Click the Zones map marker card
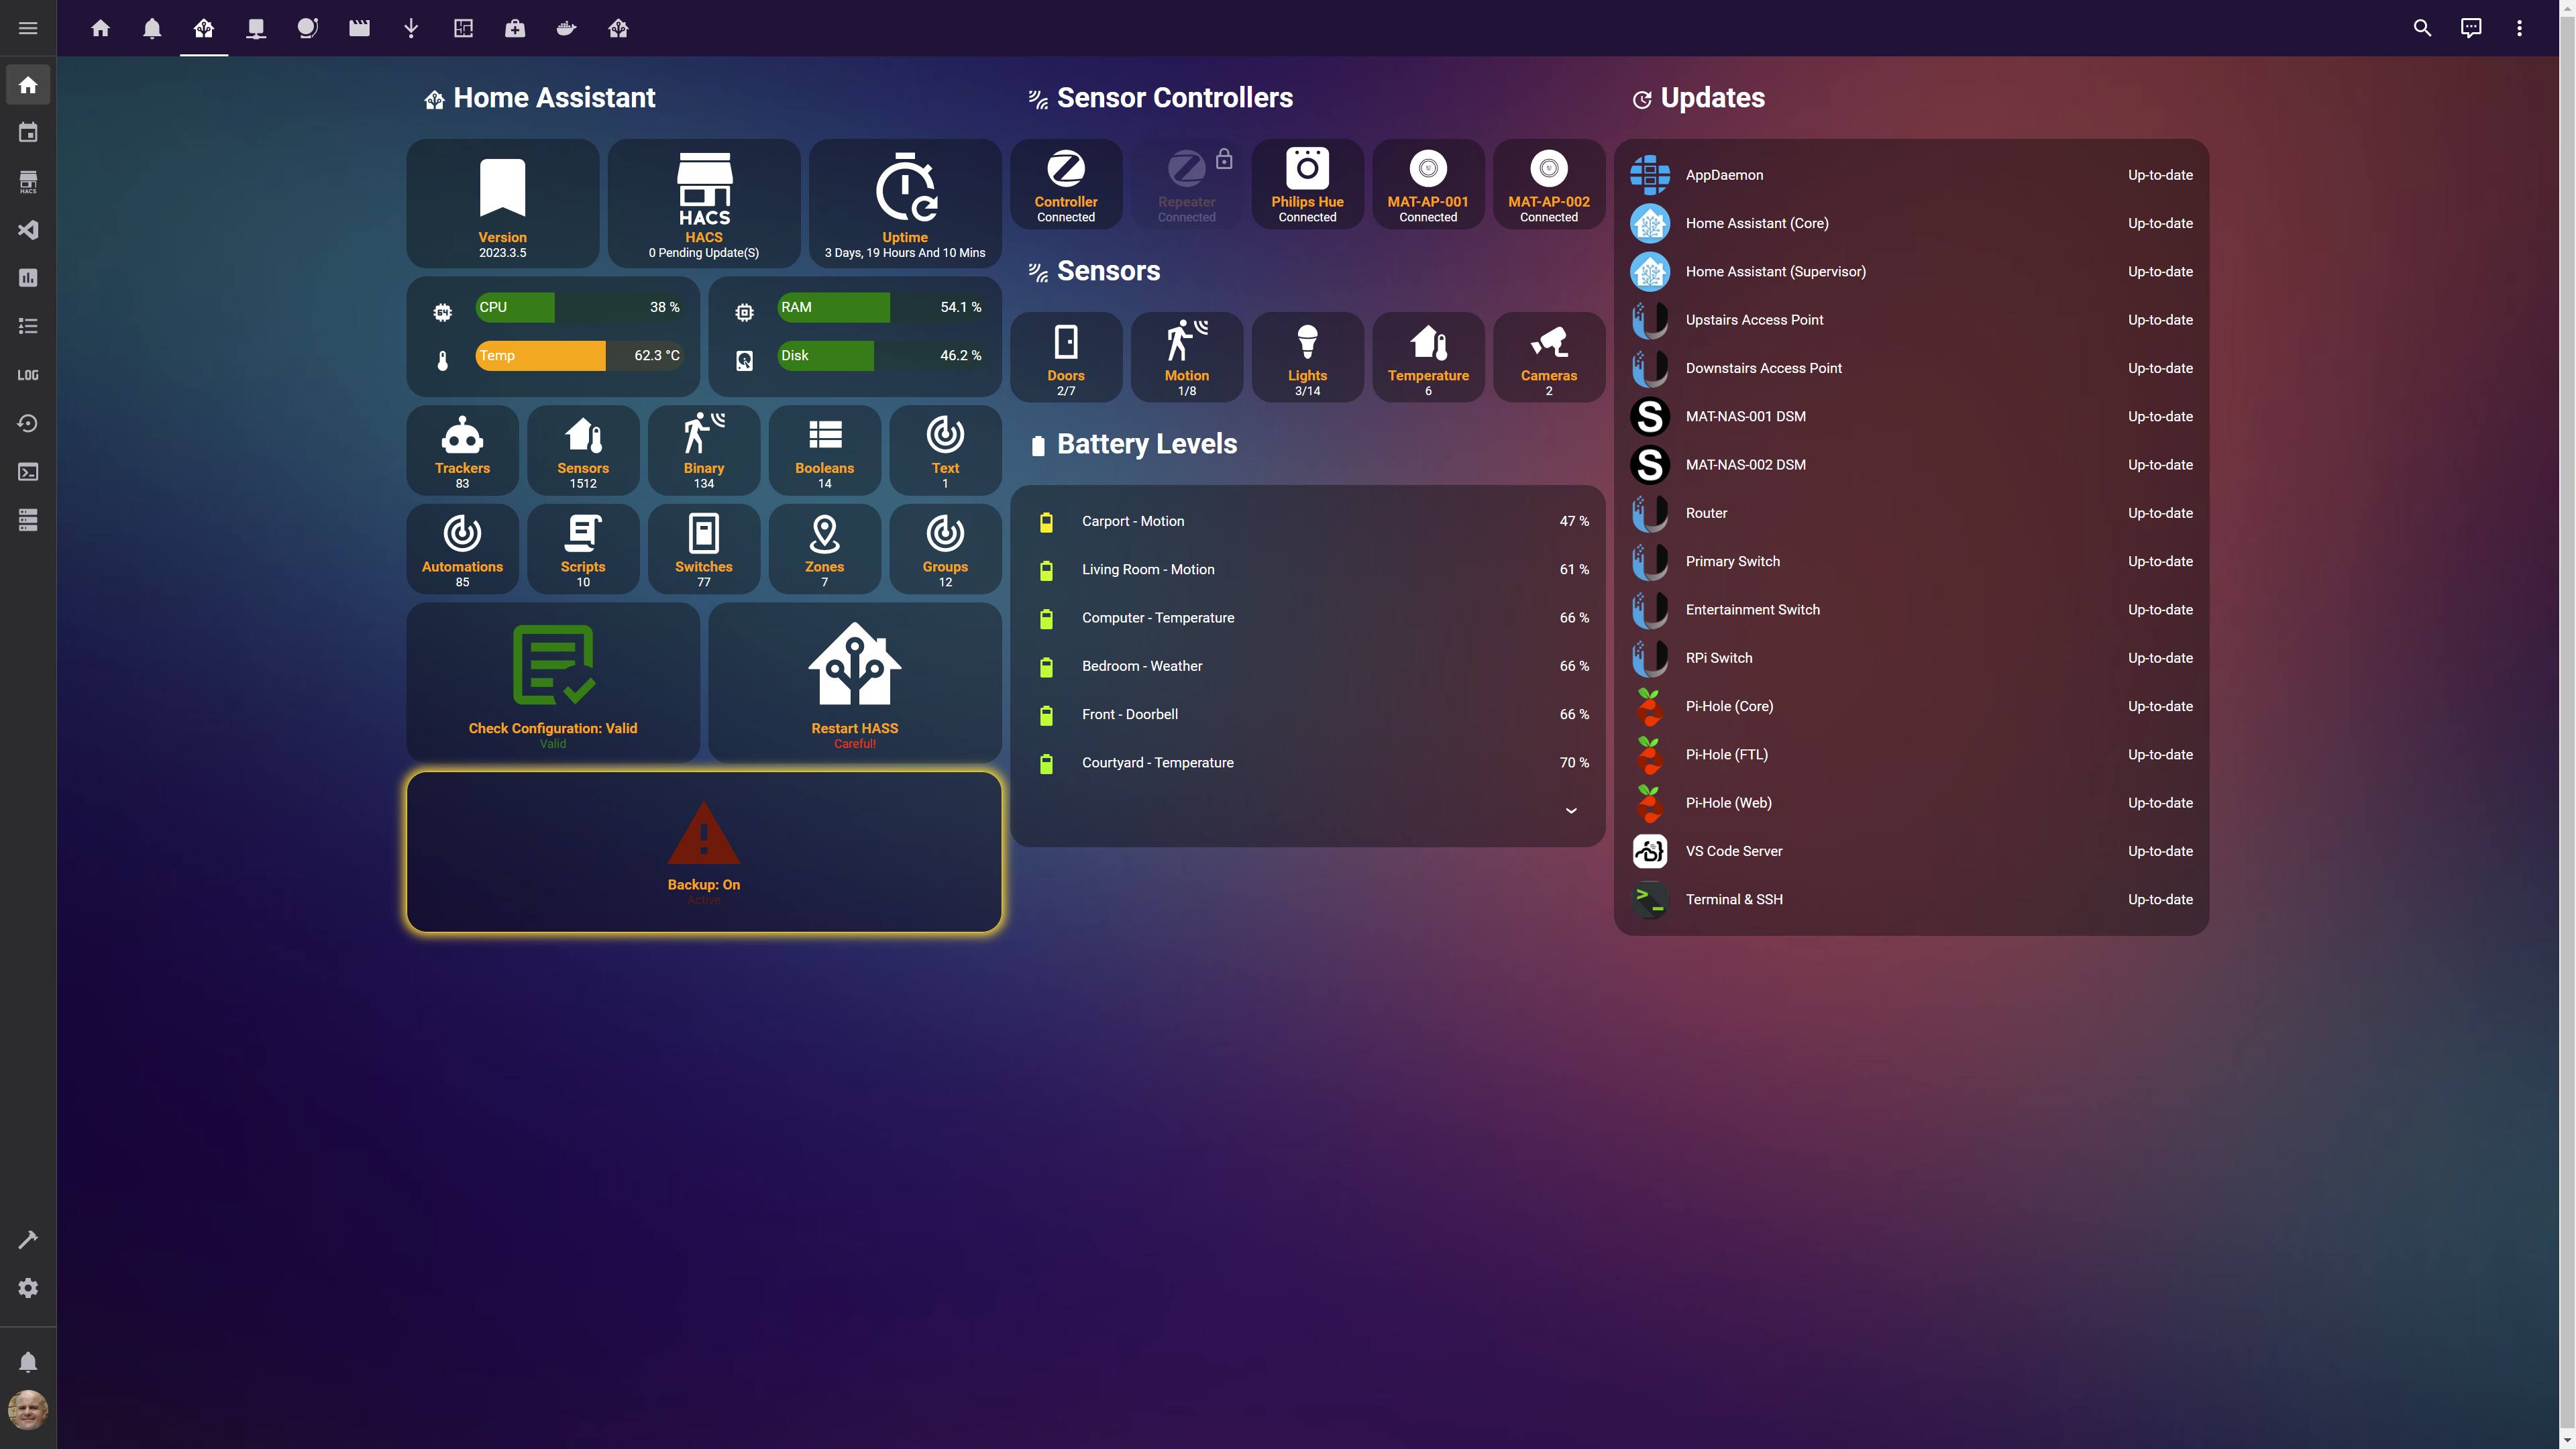The image size is (2576, 1449). point(824,548)
